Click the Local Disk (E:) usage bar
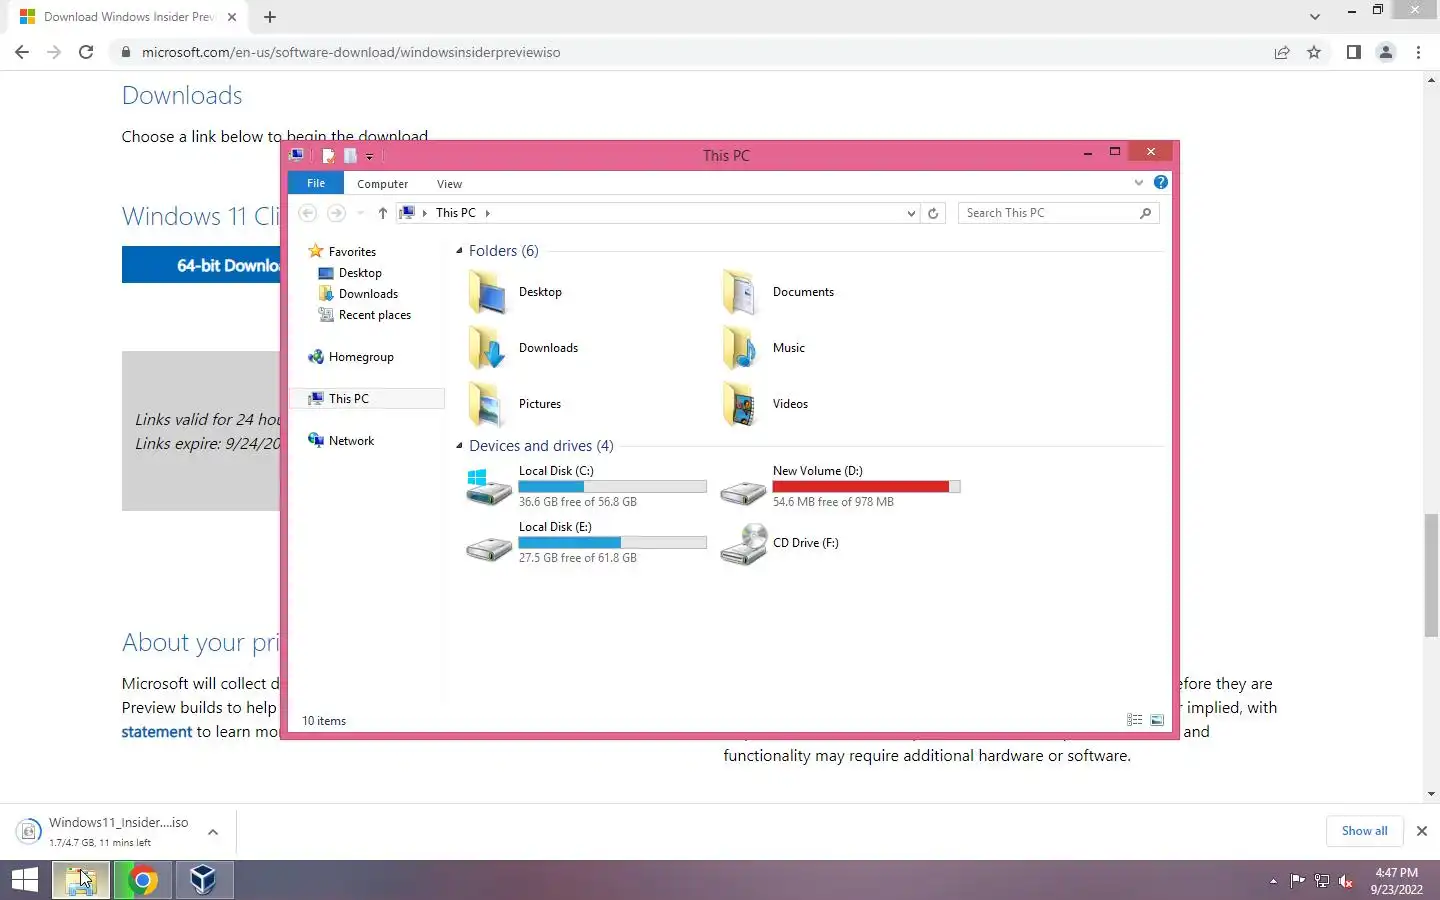This screenshot has width=1440, height=900. point(612,543)
